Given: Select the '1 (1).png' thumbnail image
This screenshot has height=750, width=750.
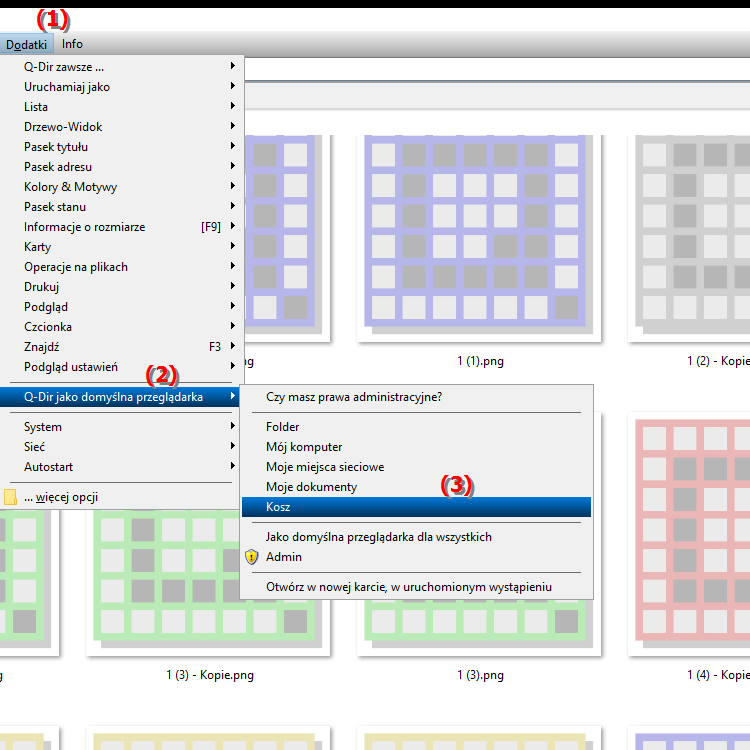Looking at the screenshot, I should (x=479, y=238).
